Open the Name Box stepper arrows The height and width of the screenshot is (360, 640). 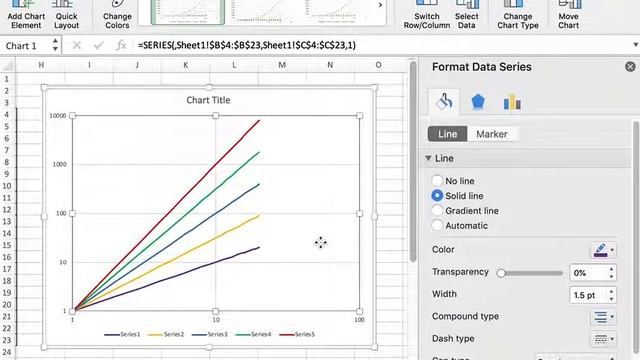(55, 45)
